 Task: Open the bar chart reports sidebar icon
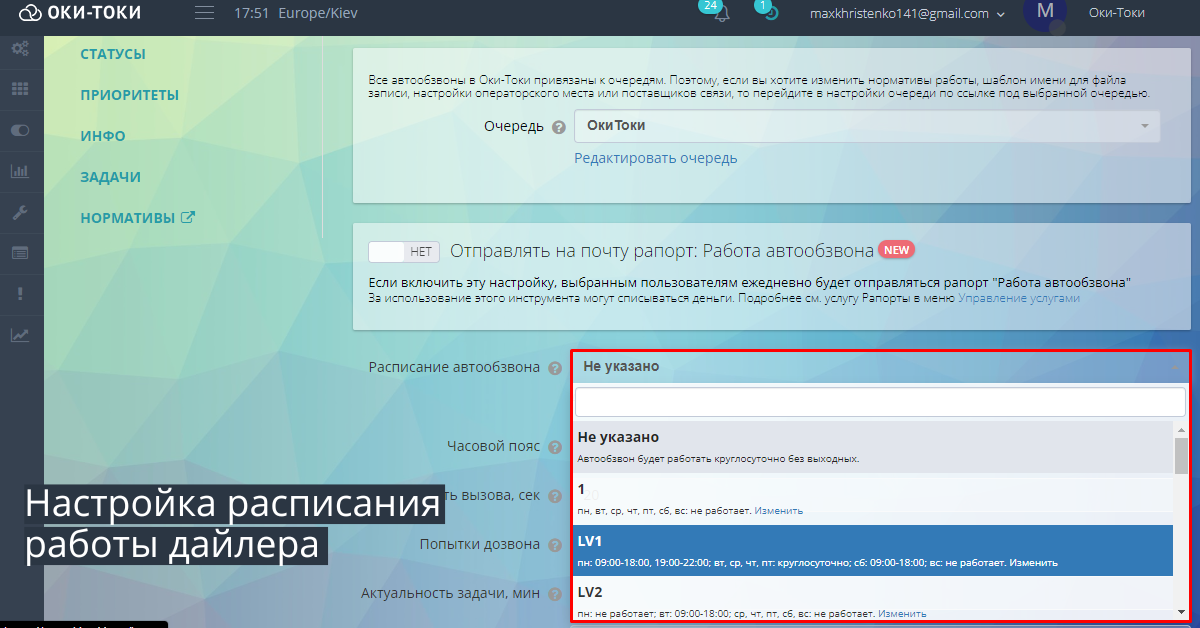coord(20,171)
